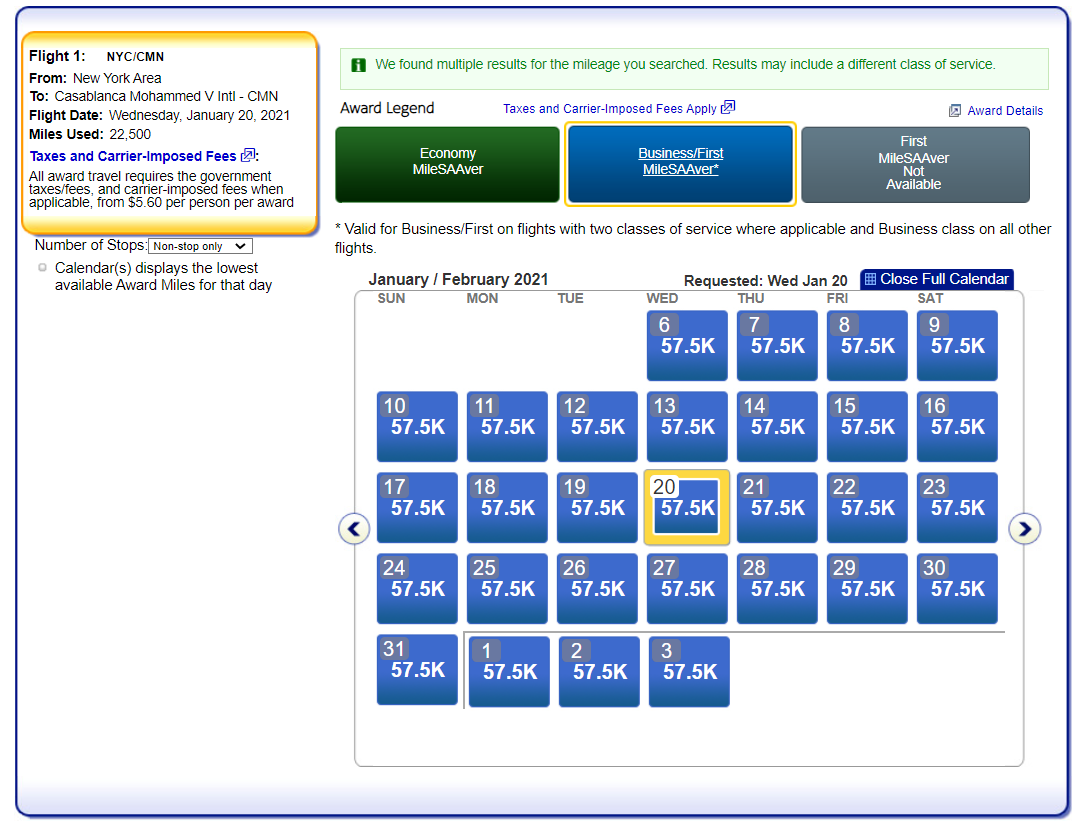The image size is (1085, 826).
Task: Click Taxes and Carrier-Imposed Fees in flight summary
Action: [x=133, y=156]
